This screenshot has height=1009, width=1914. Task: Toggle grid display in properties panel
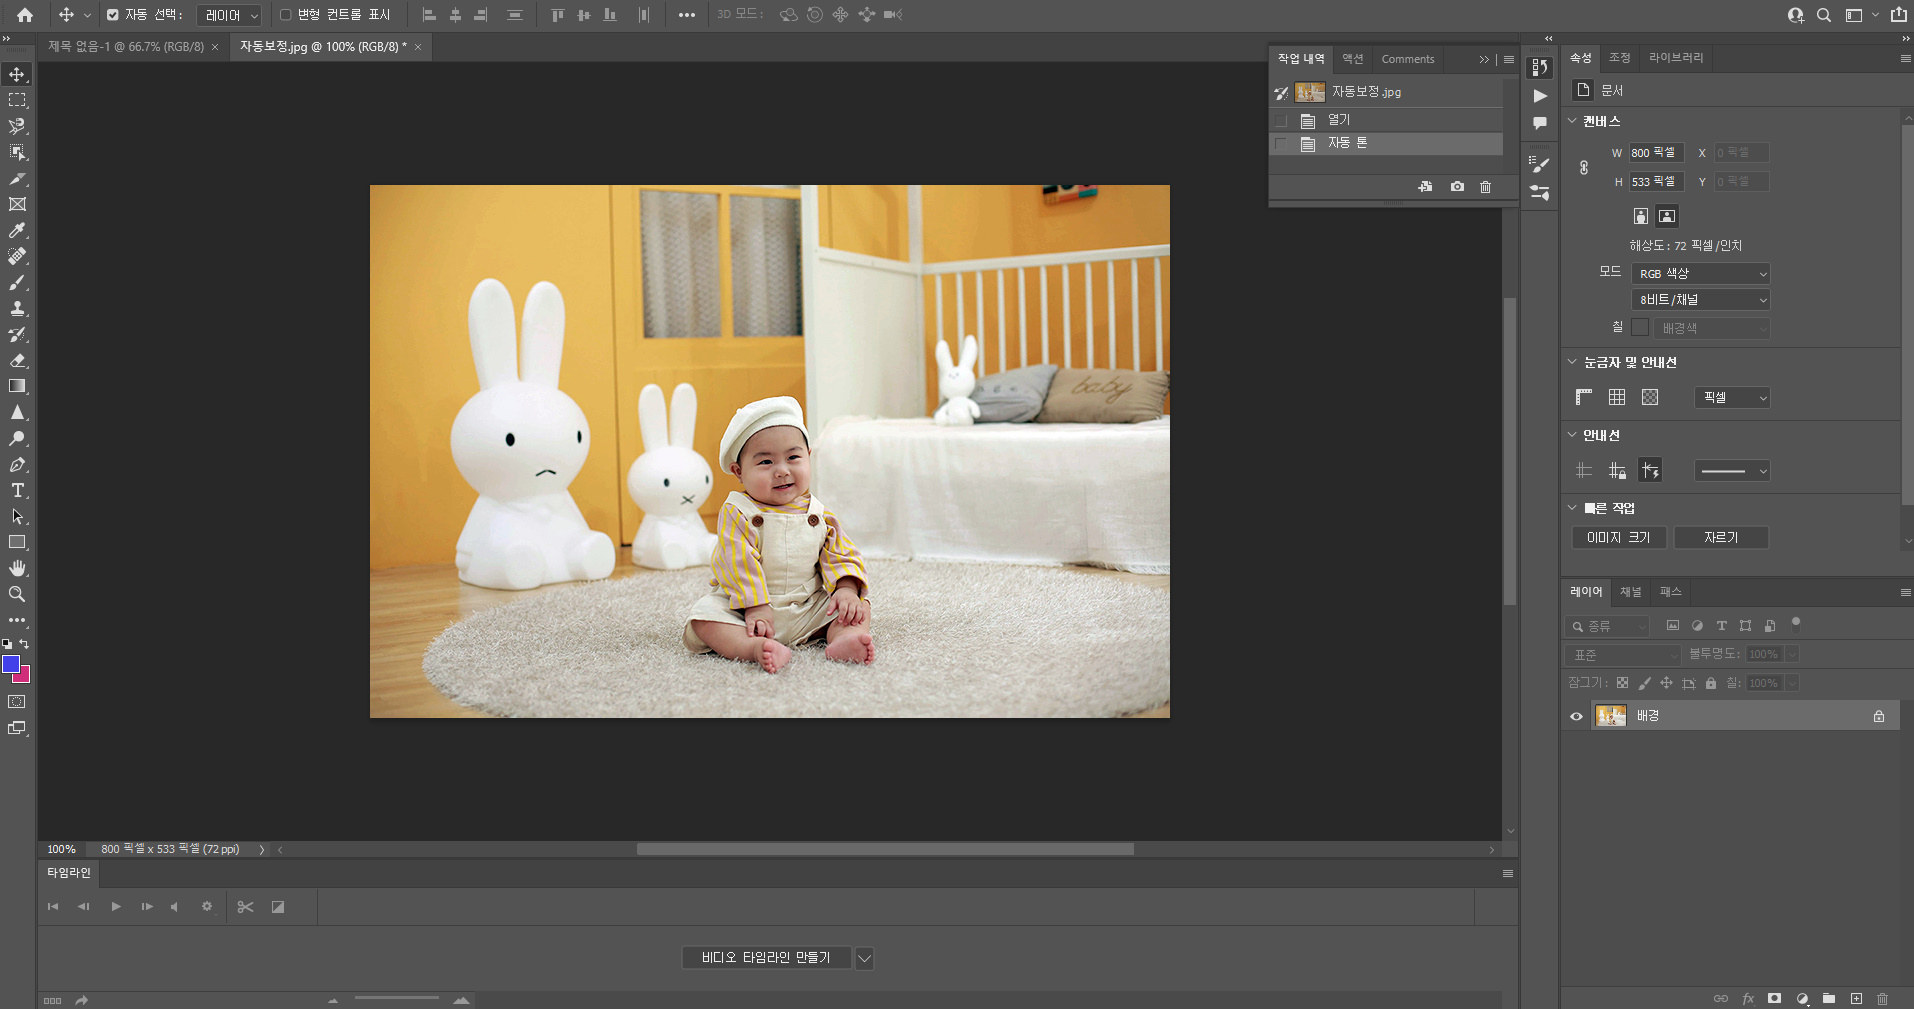[x=1617, y=397]
